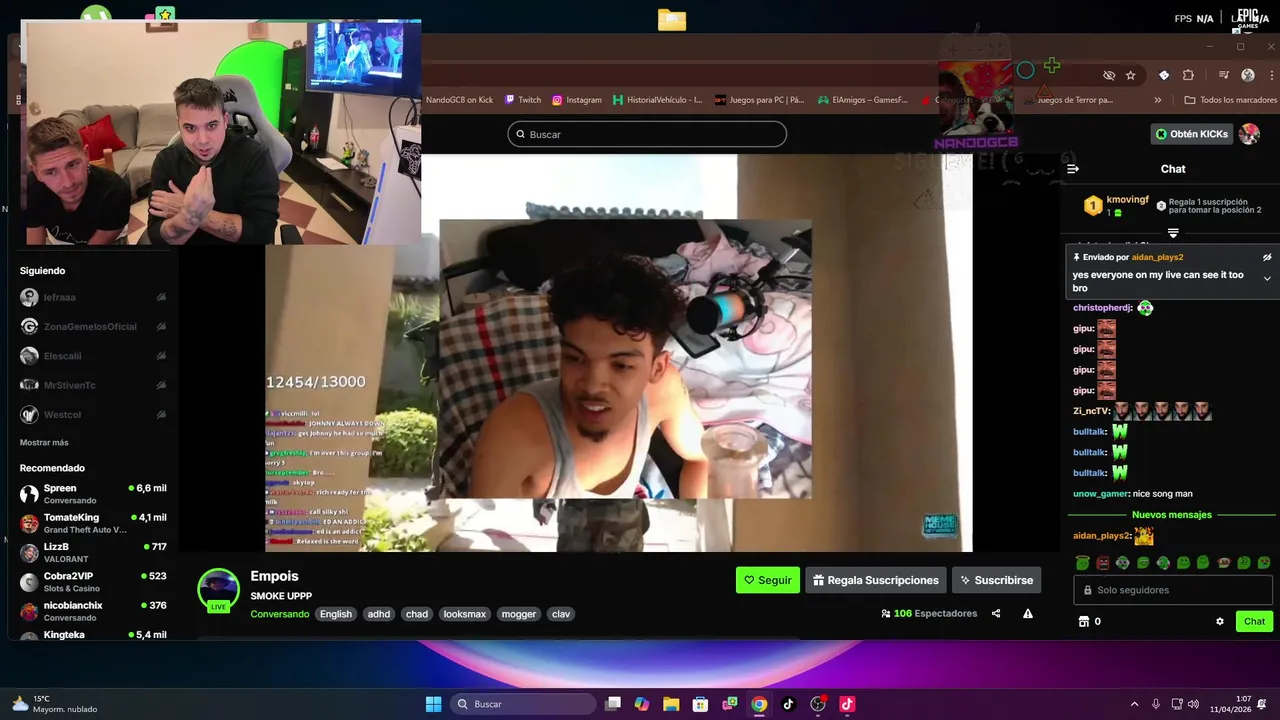1280x720 pixels.
Task: Hide the pinned message from aidan_plays2
Action: (x=1267, y=257)
